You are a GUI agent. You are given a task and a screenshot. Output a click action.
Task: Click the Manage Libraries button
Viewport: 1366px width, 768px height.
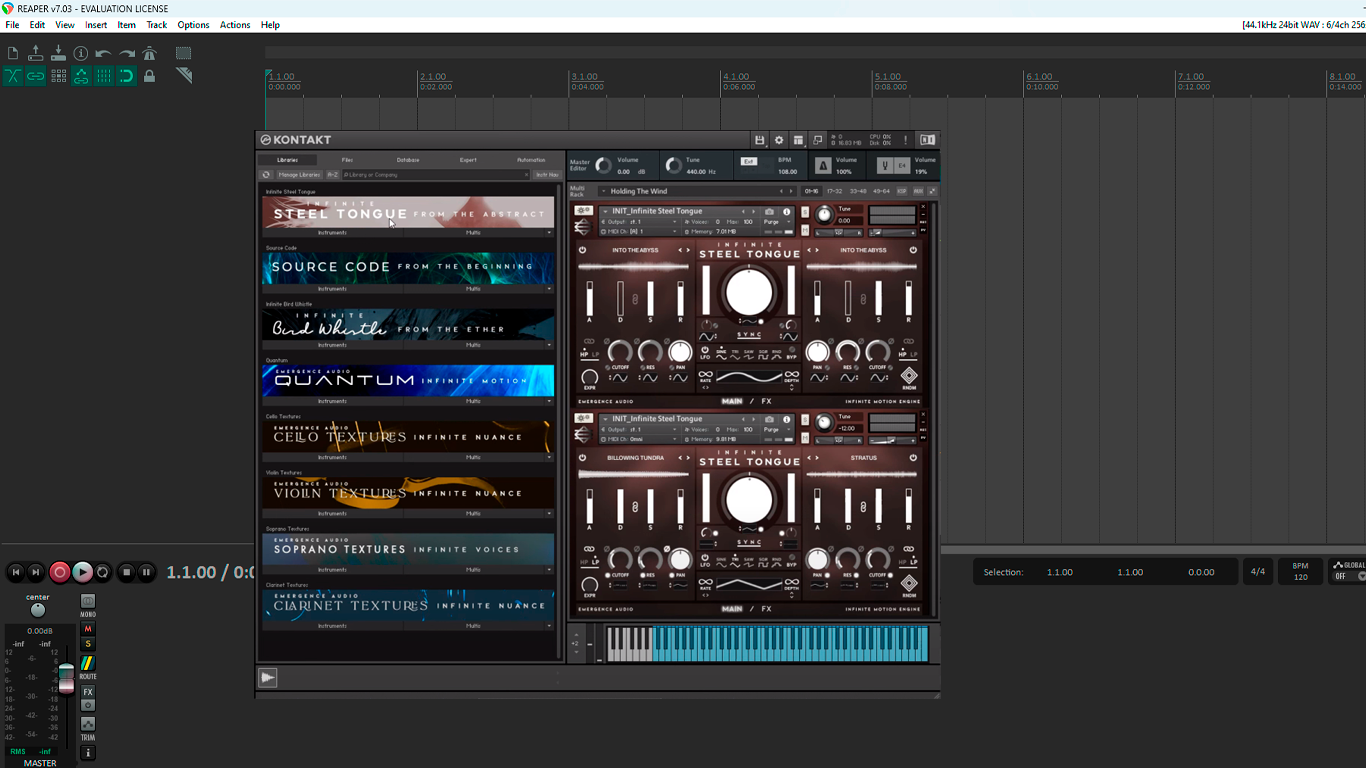click(299, 175)
